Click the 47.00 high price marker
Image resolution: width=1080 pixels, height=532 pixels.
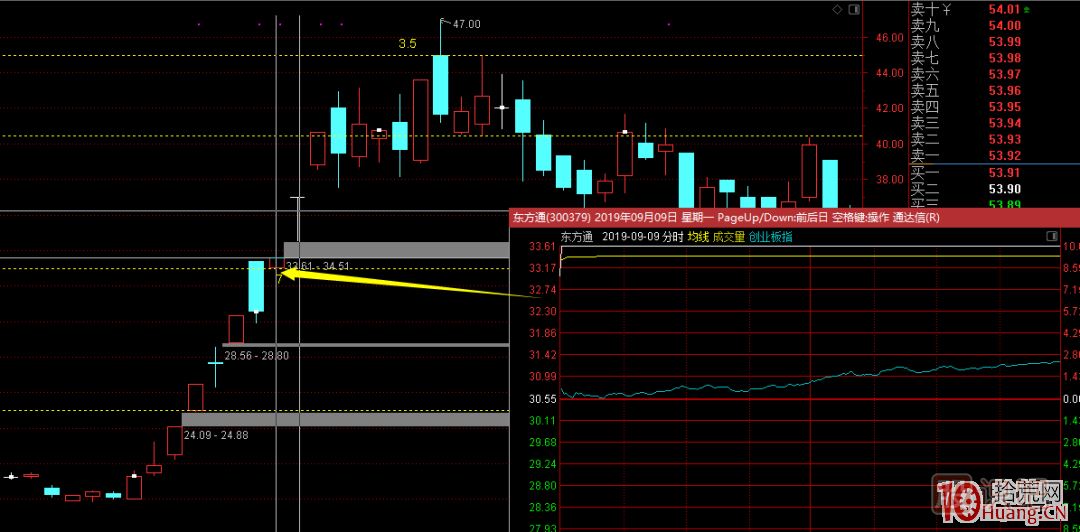click(x=466, y=24)
